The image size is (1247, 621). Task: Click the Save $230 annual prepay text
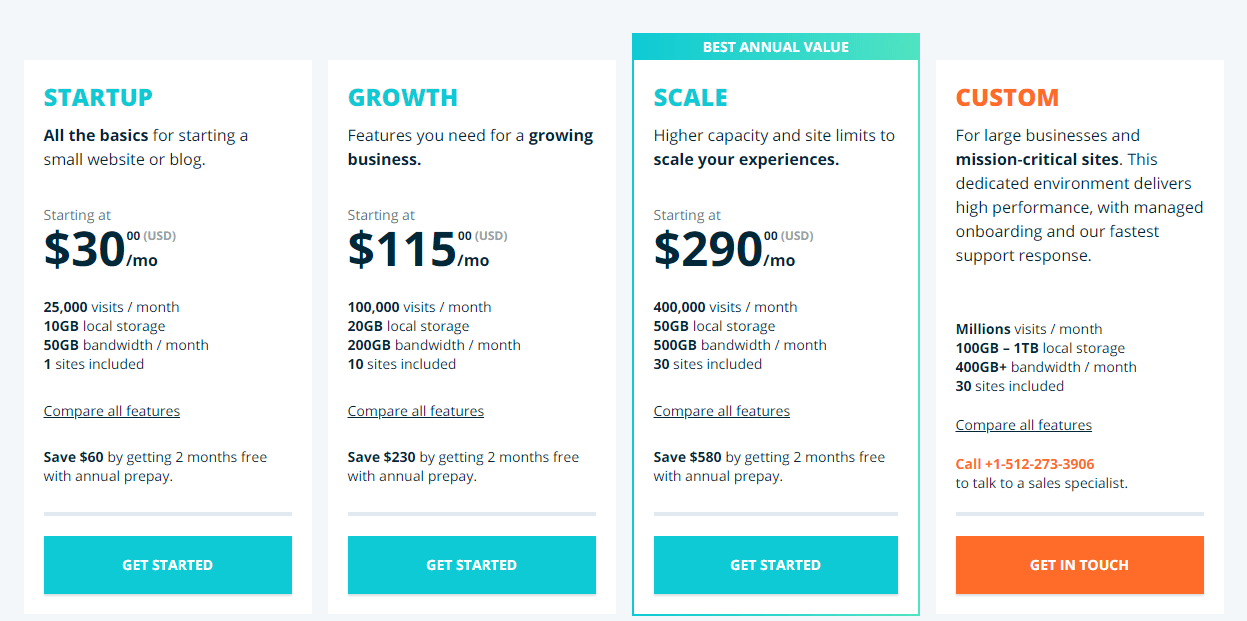coord(464,467)
